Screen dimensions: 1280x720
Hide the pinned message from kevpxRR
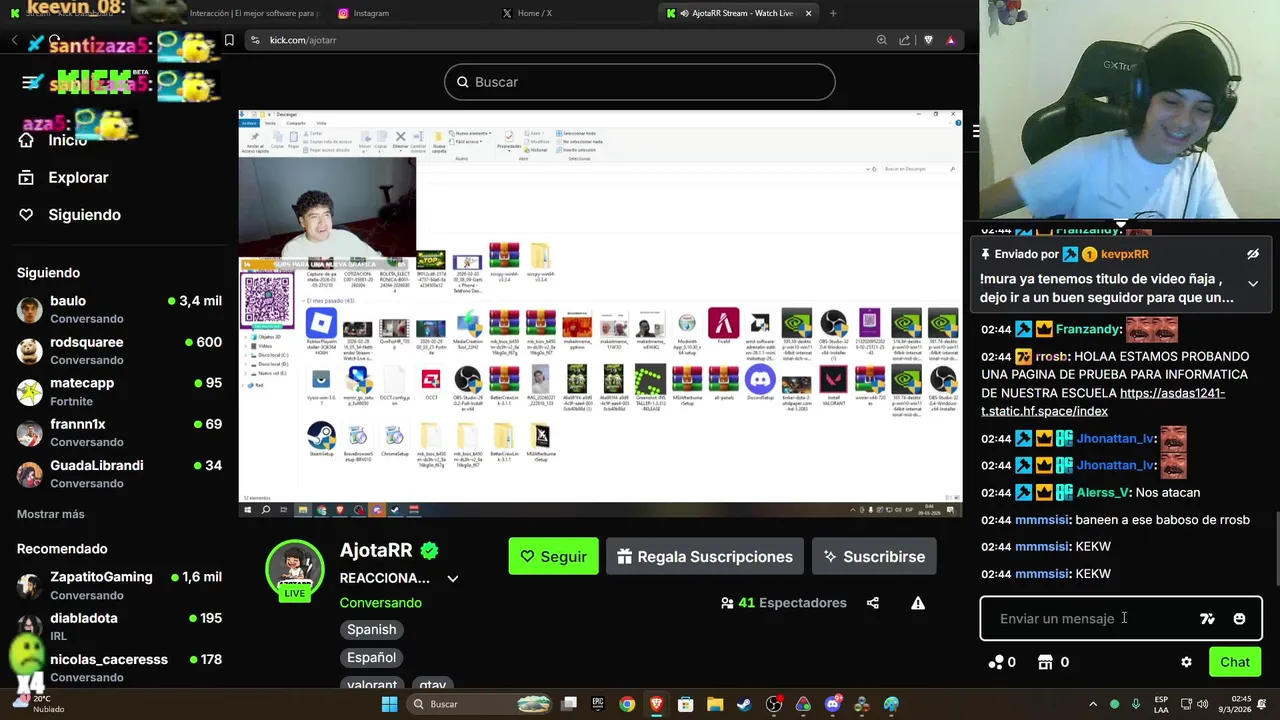click(1253, 254)
